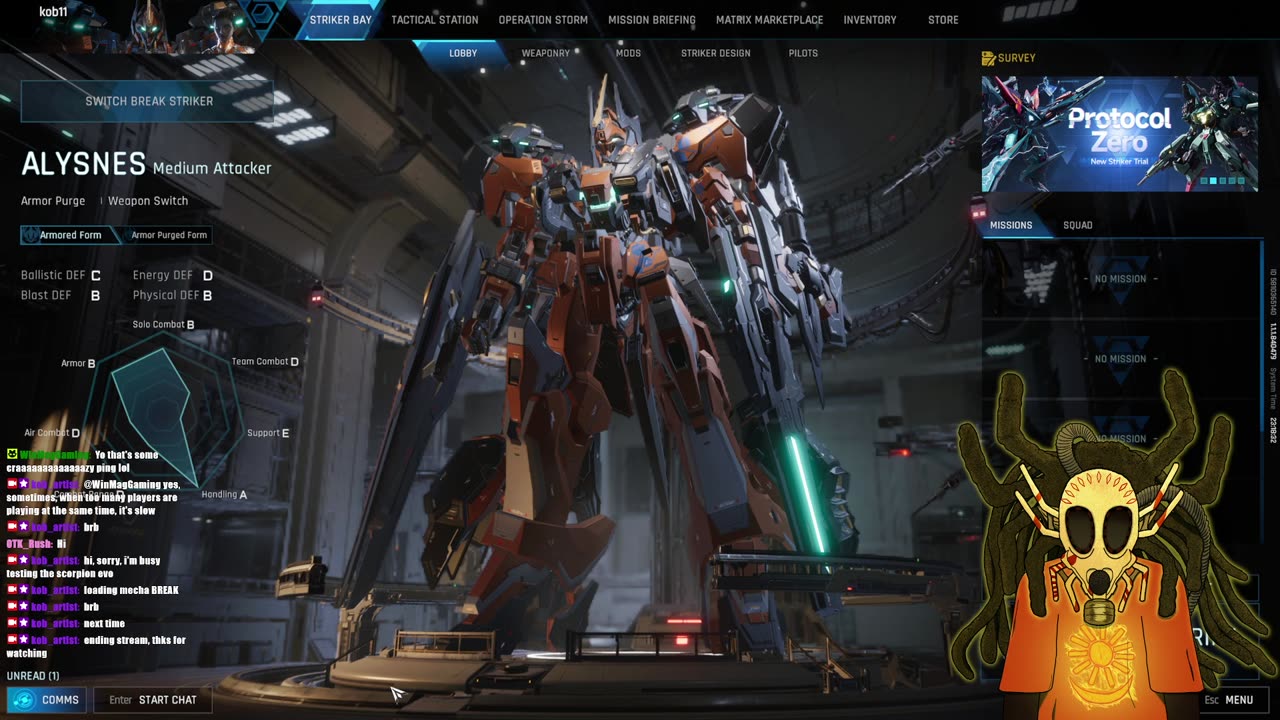Click the 'ending stream' message camera badge

[12, 640]
